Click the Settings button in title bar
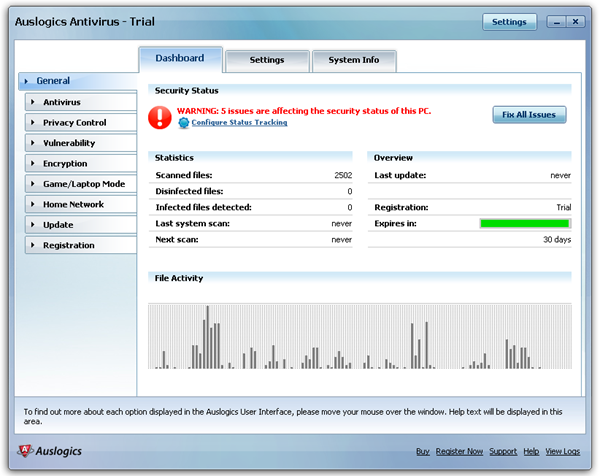Image resolution: width=600 pixels, height=476 pixels. click(x=509, y=22)
